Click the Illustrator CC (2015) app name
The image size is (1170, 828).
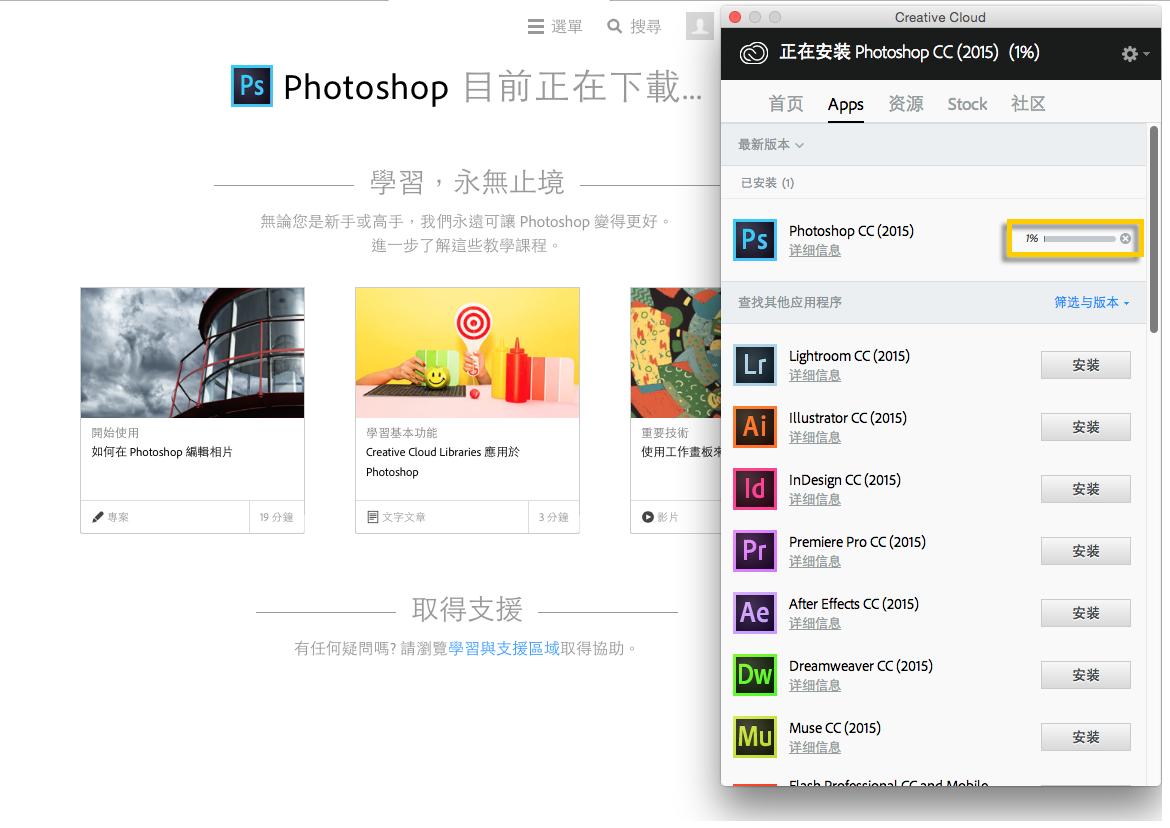(x=848, y=418)
